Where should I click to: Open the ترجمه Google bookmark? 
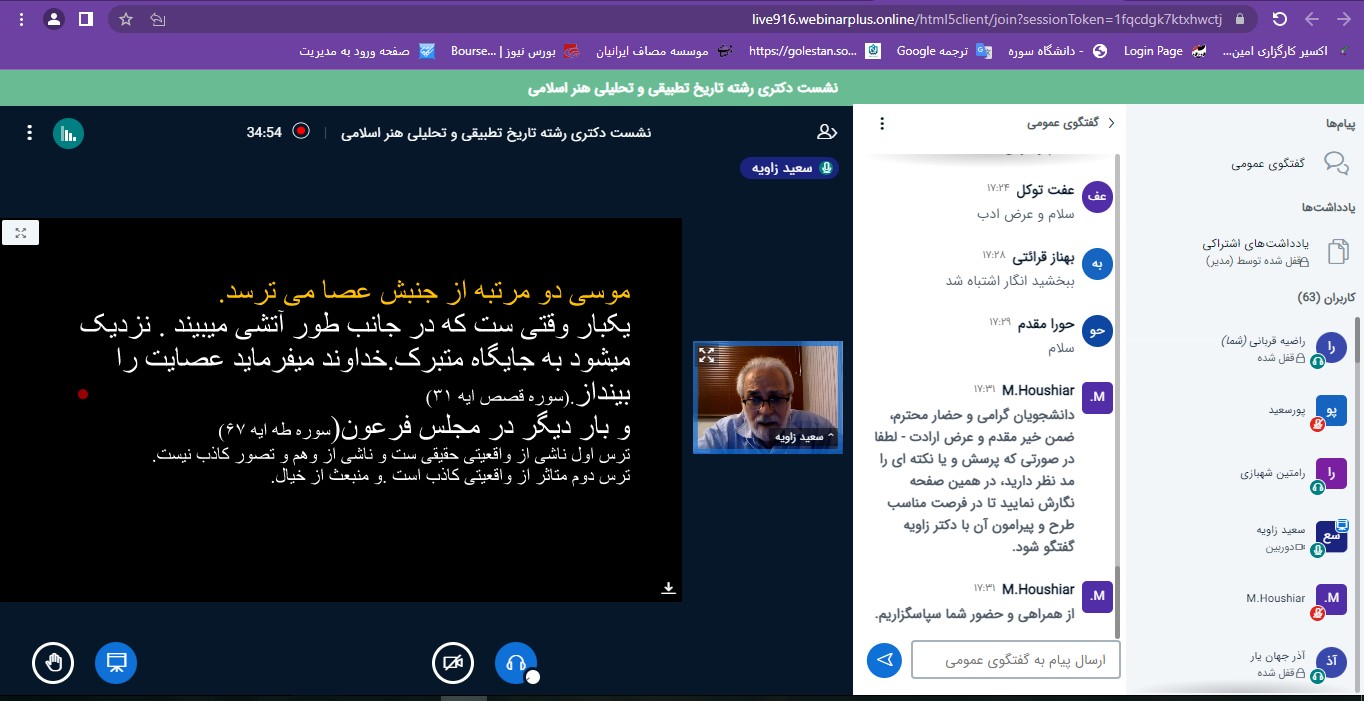coord(943,51)
